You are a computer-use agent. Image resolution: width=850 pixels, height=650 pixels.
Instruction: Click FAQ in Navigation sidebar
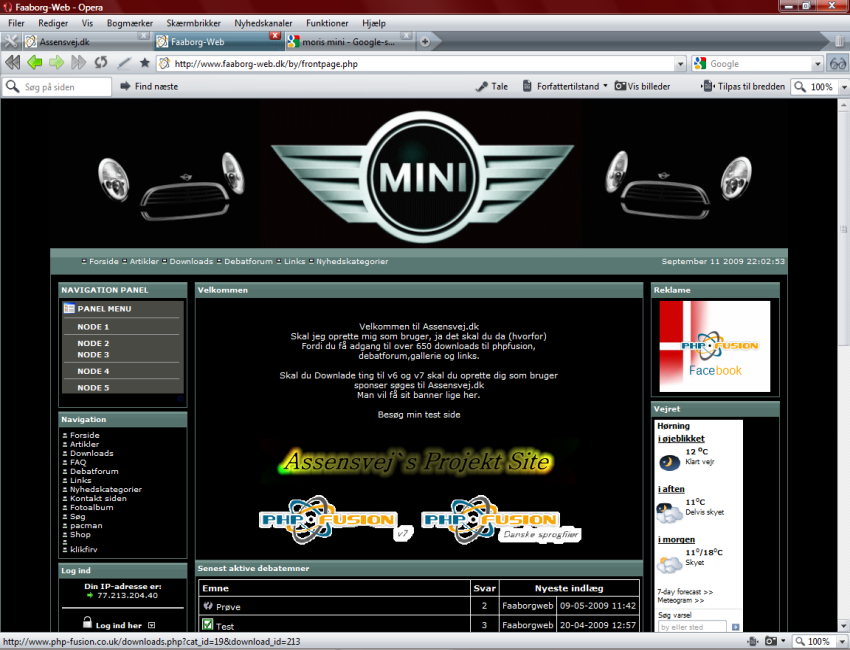point(78,462)
